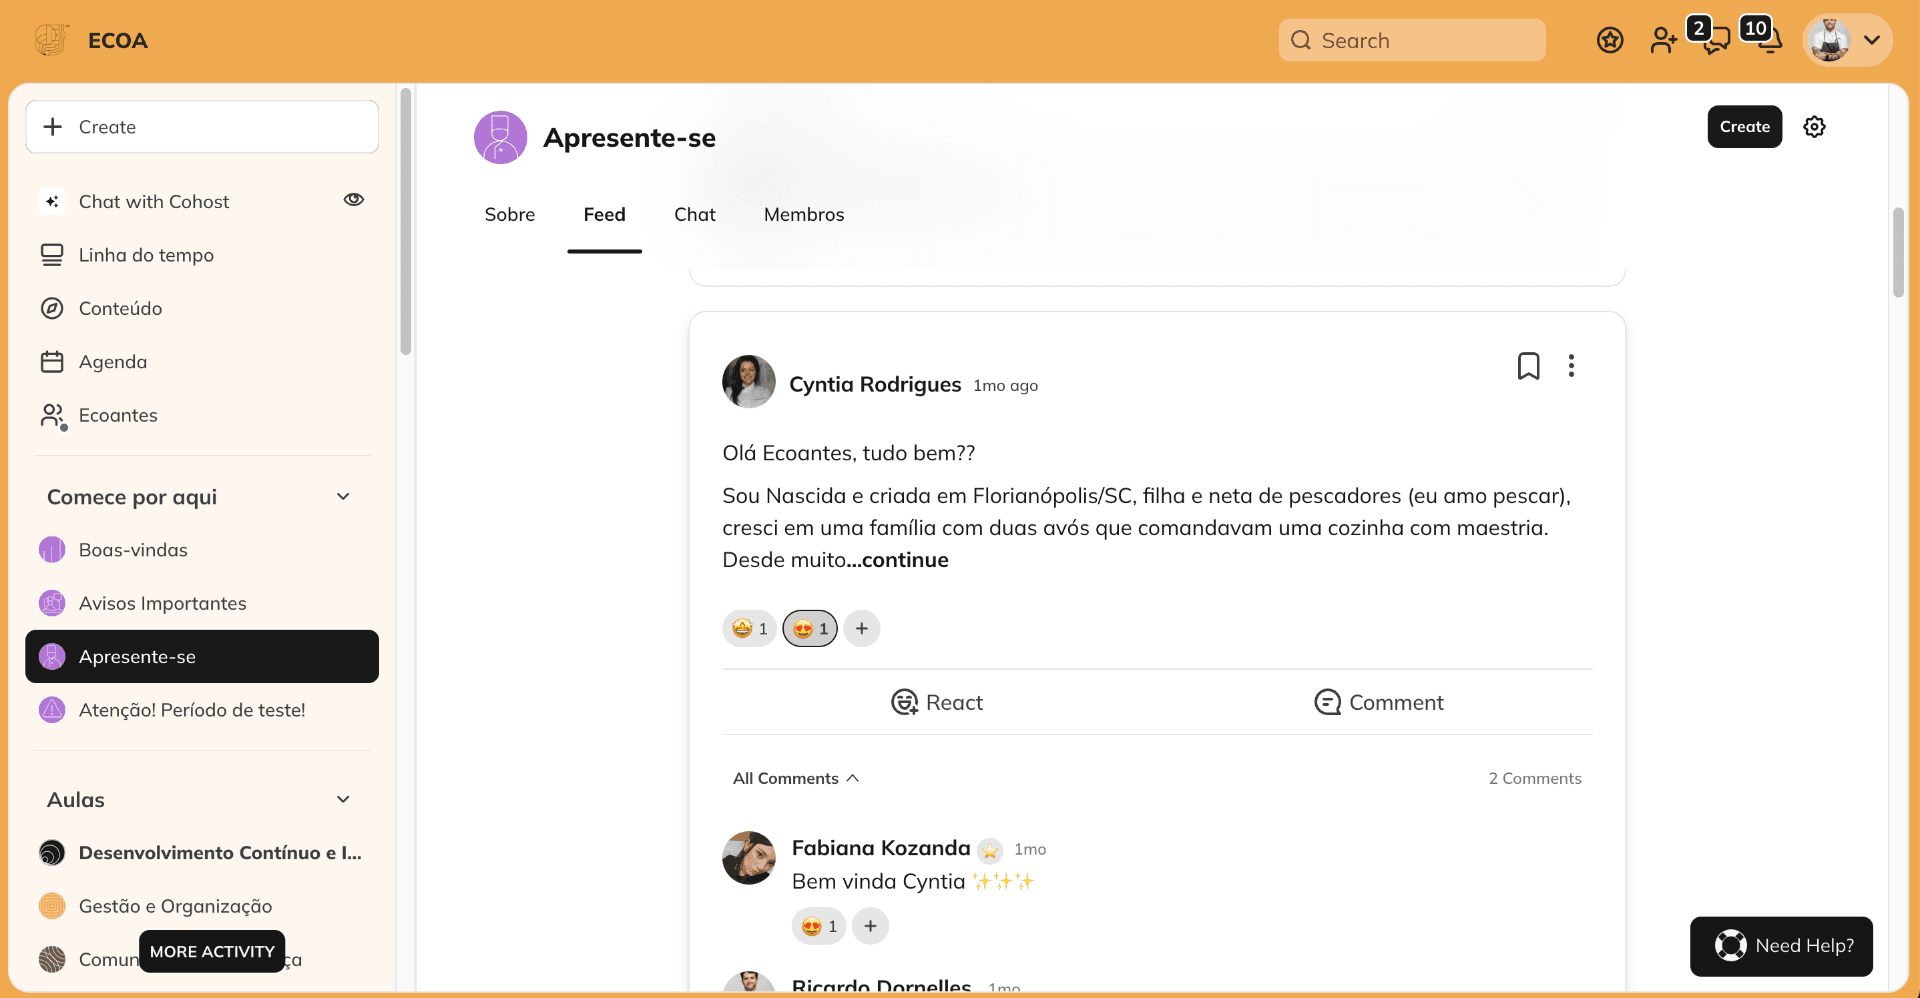Click the sidebar scrollbar

click(405, 222)
